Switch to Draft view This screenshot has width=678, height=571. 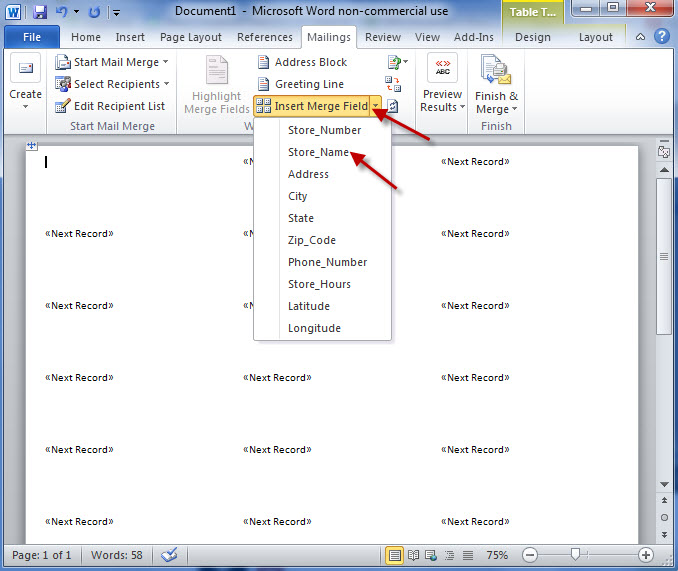pos(467,555)
